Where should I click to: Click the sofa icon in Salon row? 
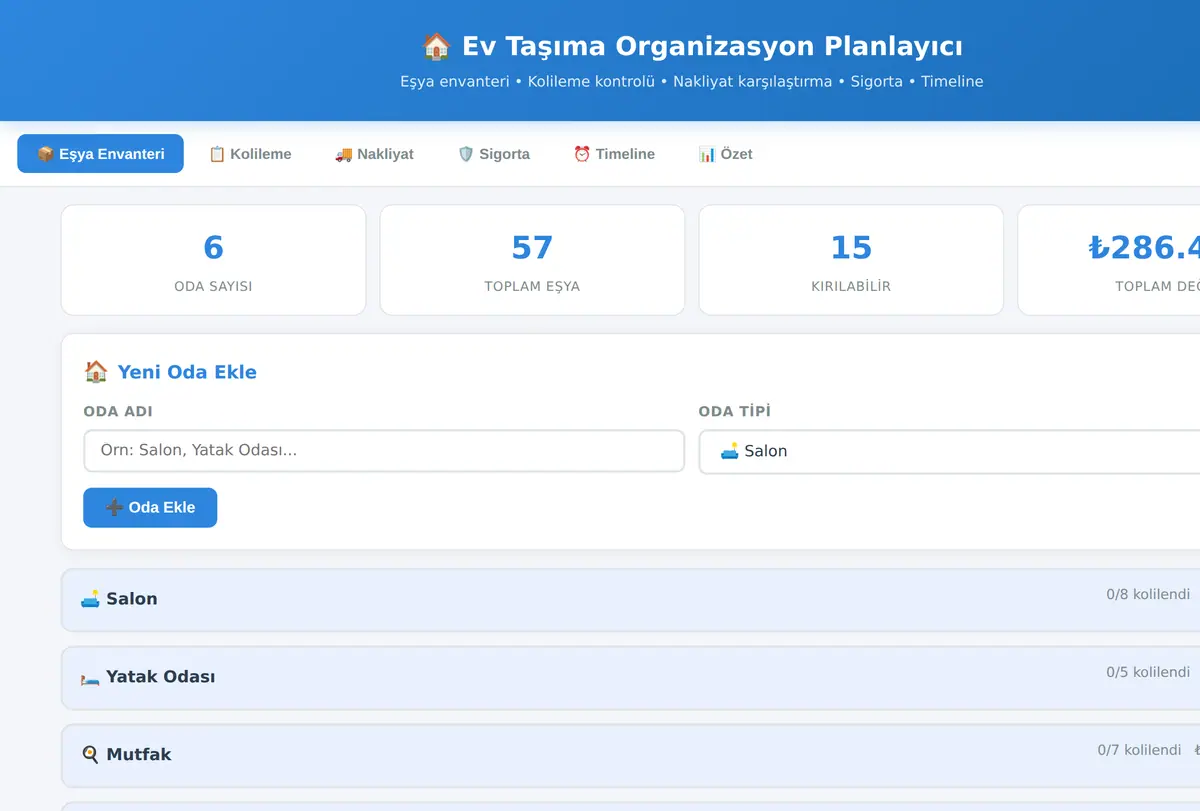click(90, 599)
